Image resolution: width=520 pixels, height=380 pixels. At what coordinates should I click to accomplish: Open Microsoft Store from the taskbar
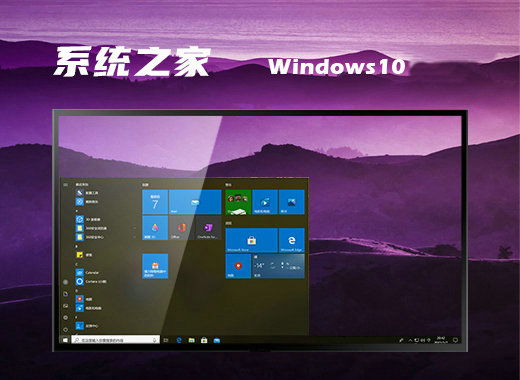(x=204, y=340)
